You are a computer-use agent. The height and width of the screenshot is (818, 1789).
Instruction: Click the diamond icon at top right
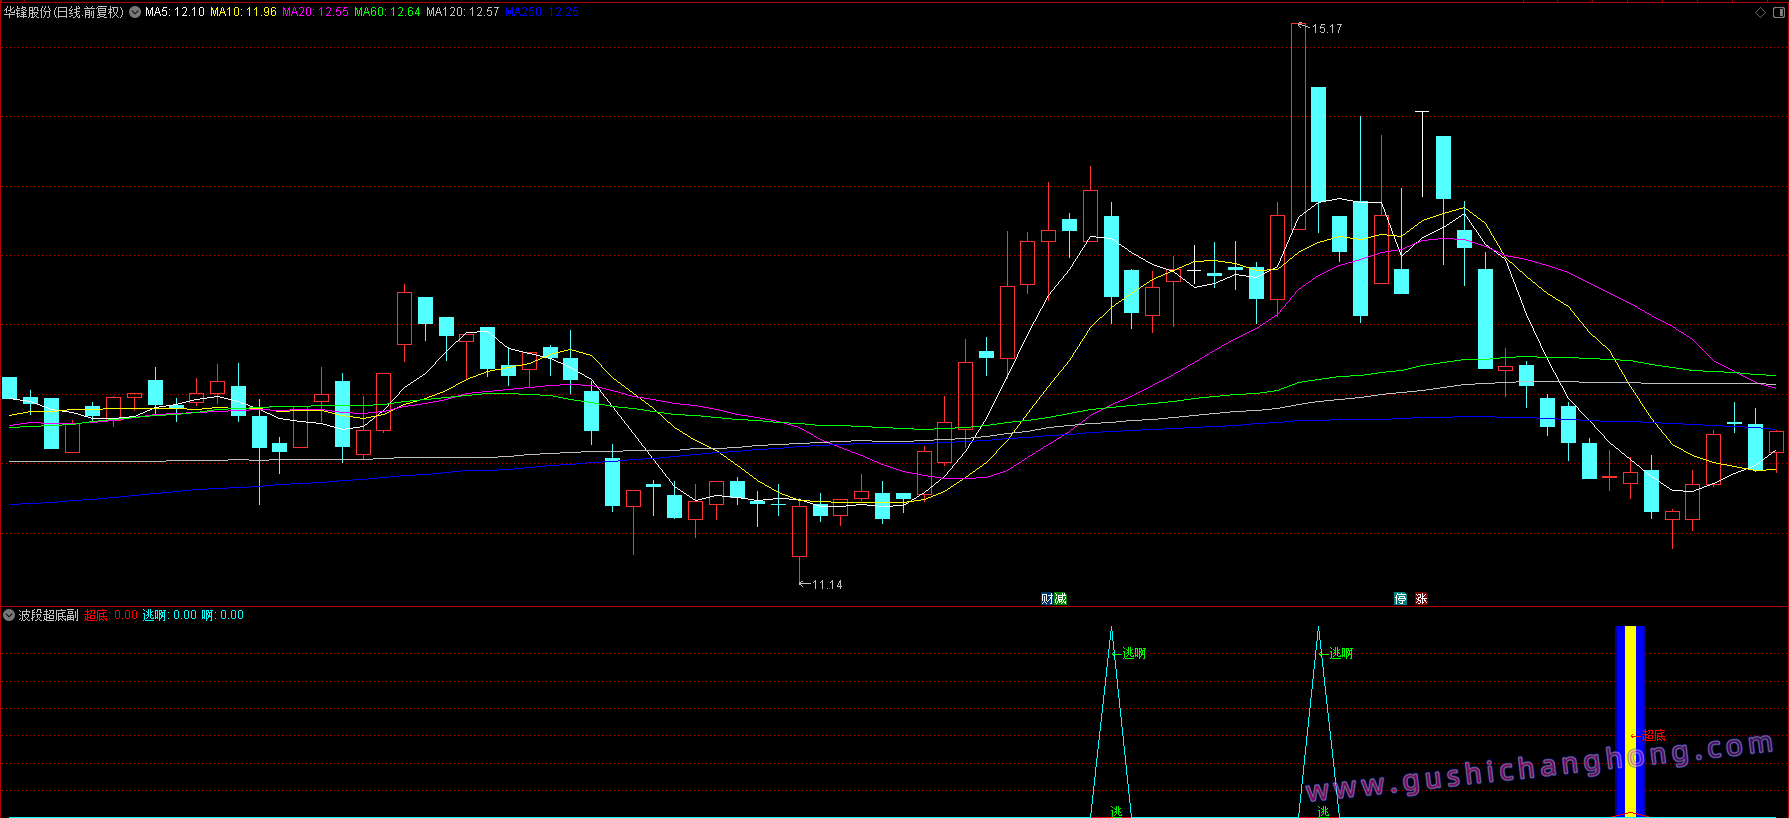click(1761, 12)
